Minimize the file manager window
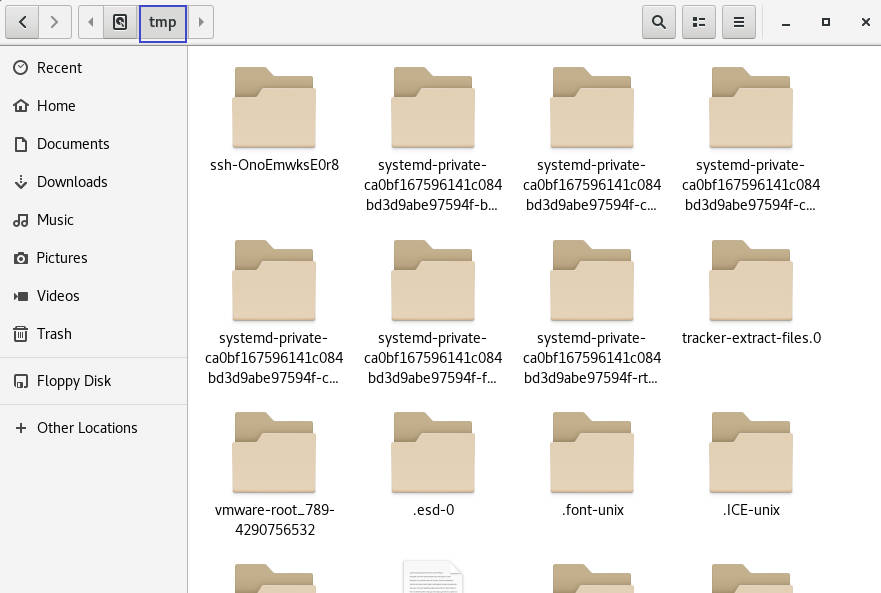Screen dimensions: 881x593 click(786, 22)
